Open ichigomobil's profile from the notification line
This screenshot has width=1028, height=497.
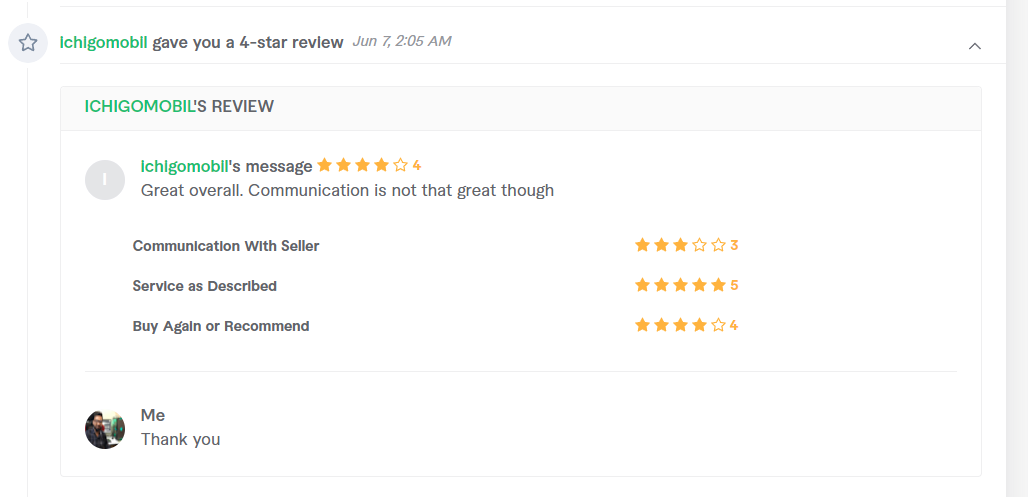[x=104, y=43]
